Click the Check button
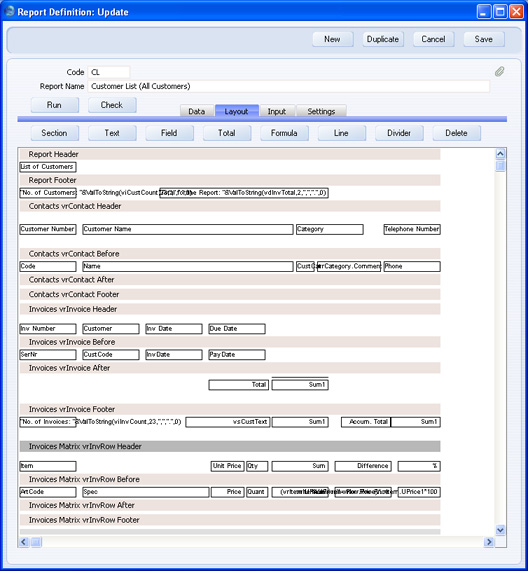 pos(112,105)
